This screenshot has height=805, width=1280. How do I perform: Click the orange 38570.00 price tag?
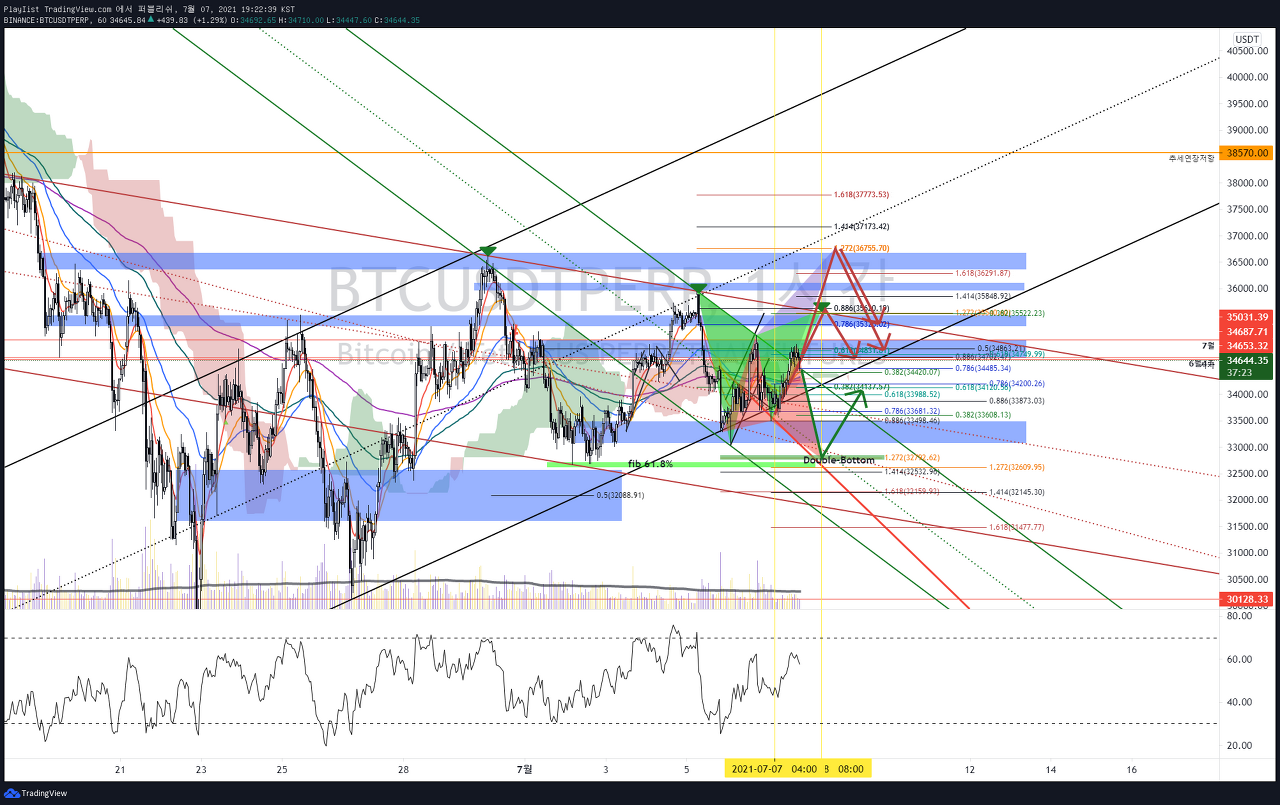1247,153
